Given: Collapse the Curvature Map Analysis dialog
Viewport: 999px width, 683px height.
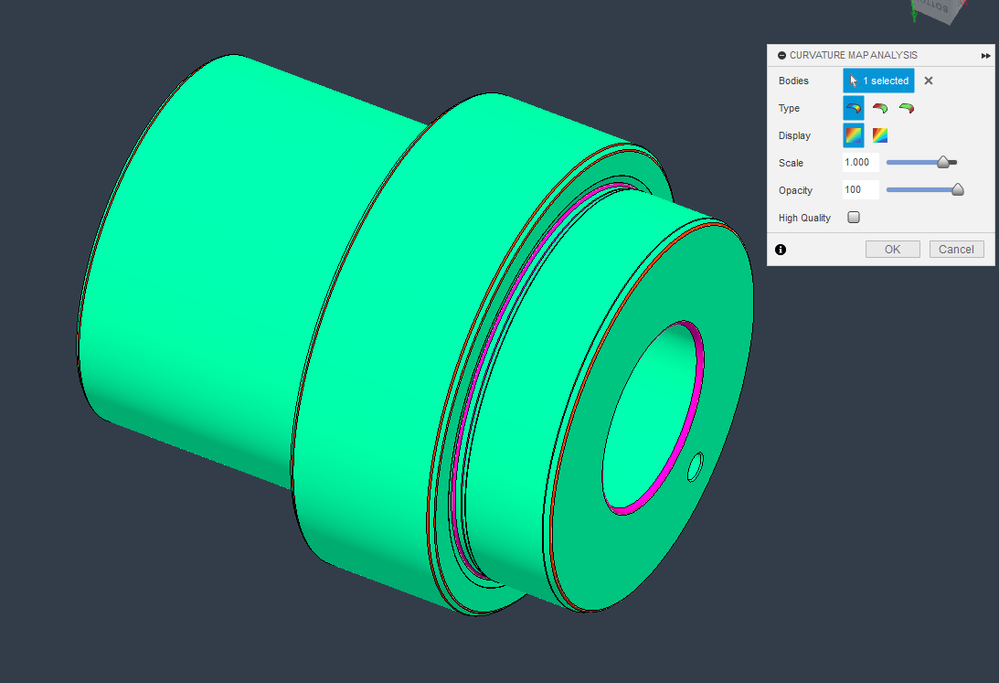Looking at the screenshot, I should [782, 55].
